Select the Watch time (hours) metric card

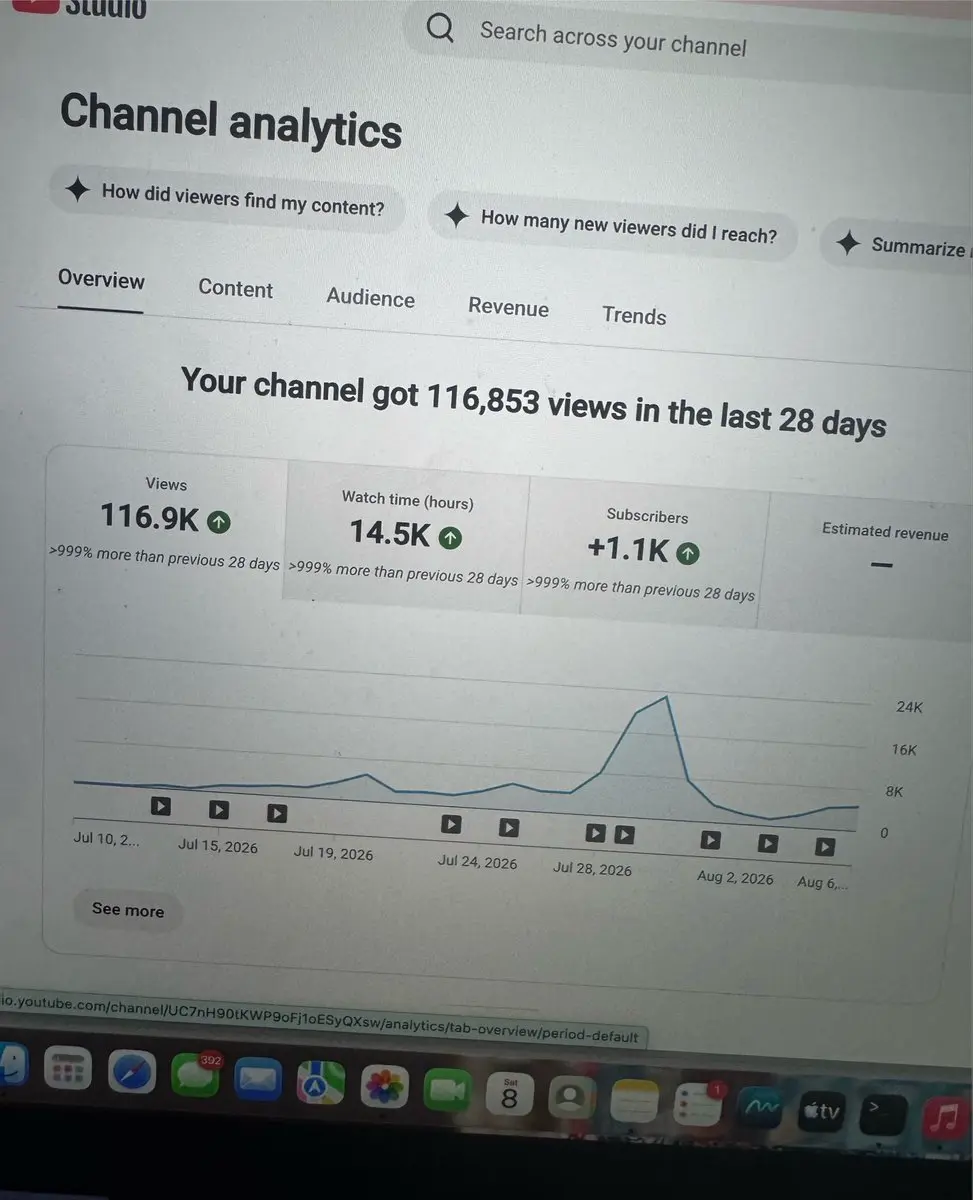406,538
